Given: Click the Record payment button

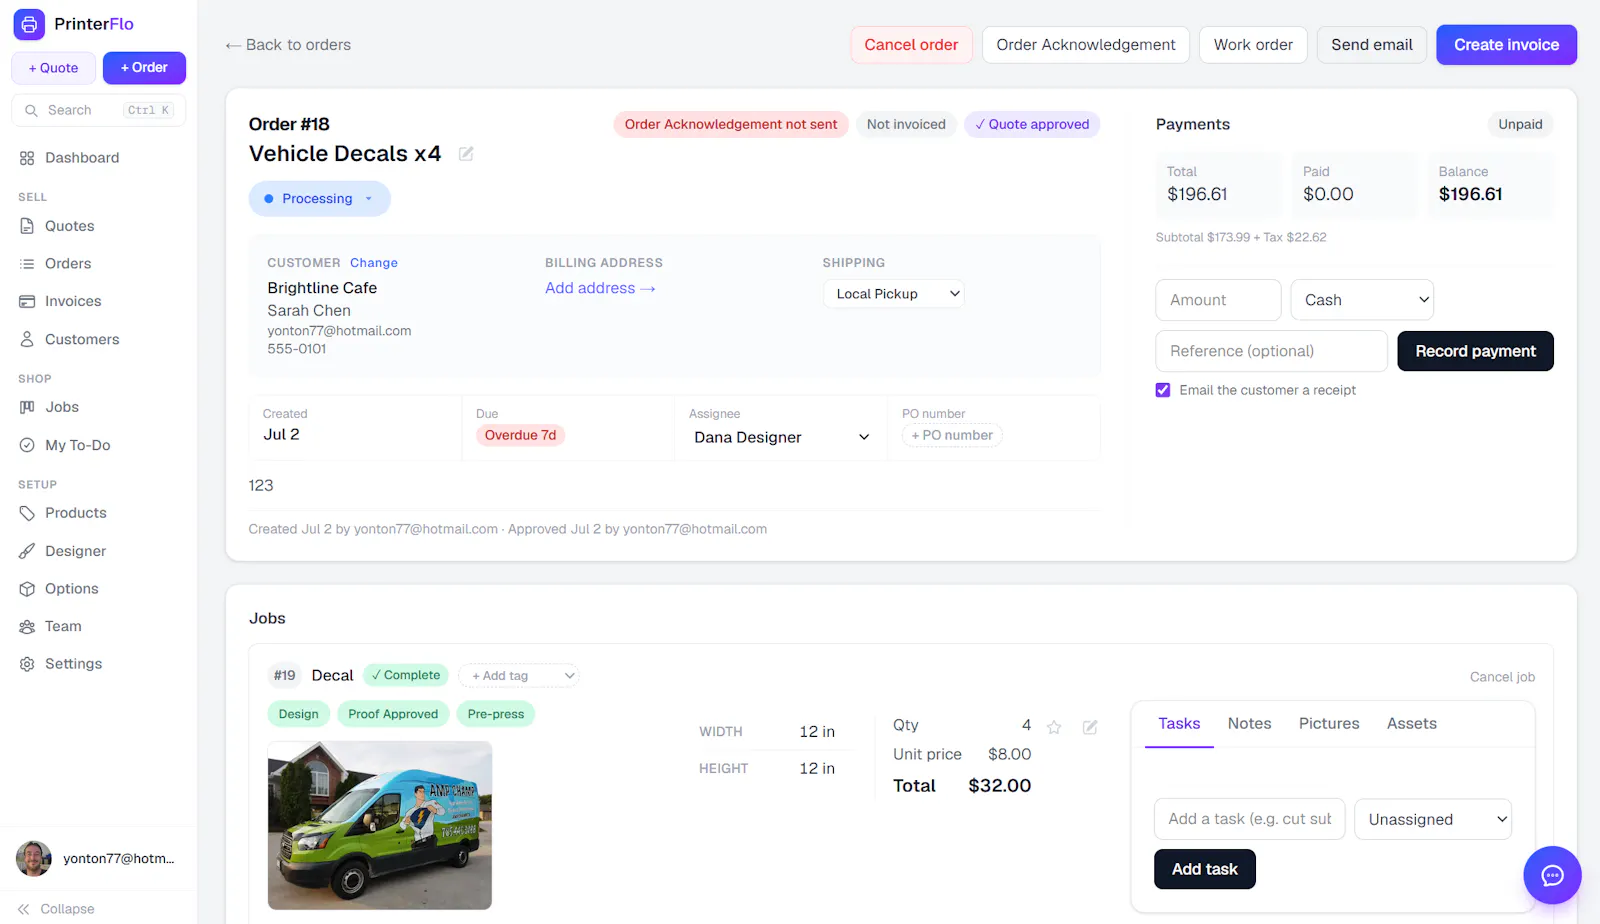Looking at the screenshot, I should [1475, 351].
